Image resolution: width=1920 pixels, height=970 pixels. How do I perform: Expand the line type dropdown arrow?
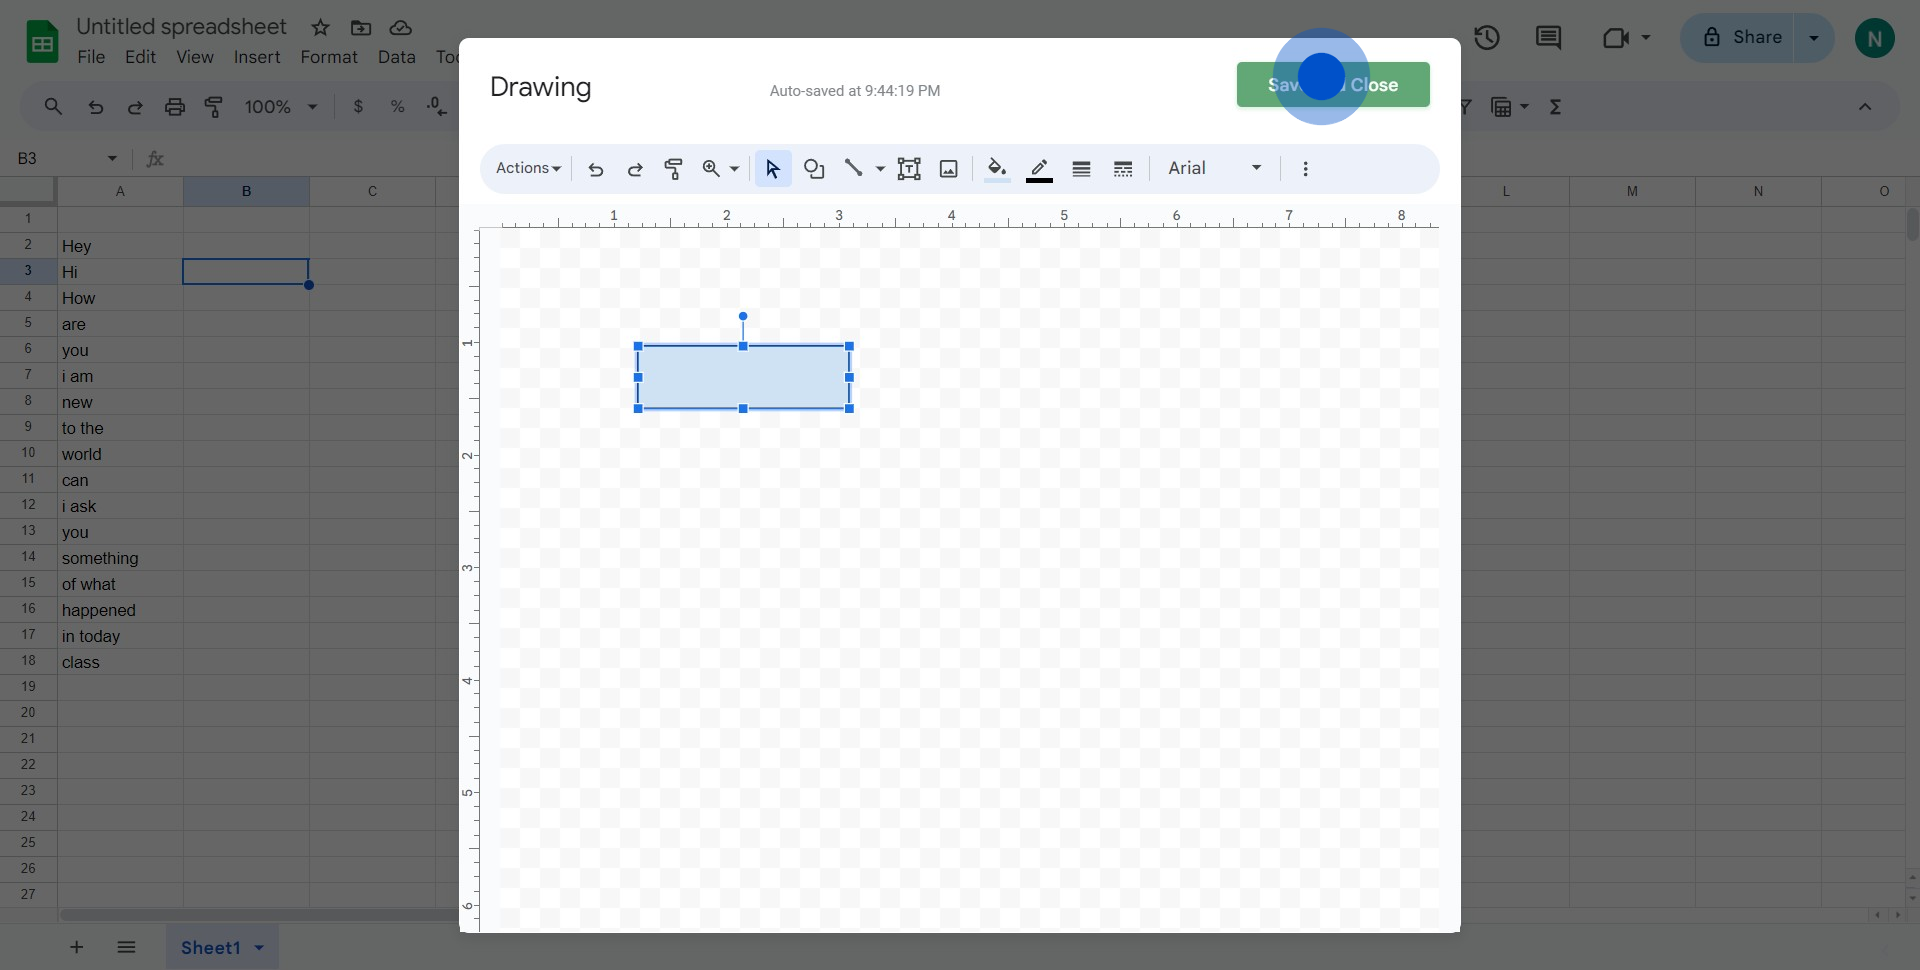[x=880, y=169]
